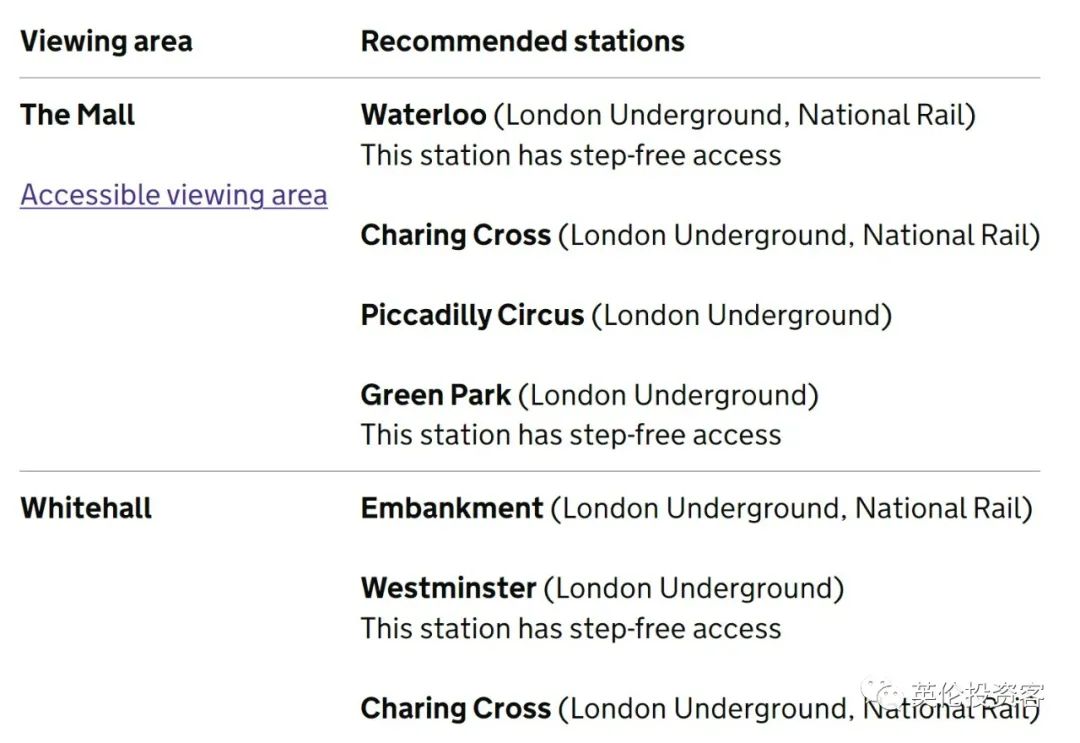Click the Green Park station name
The image size is (1080, 743).
435,395
